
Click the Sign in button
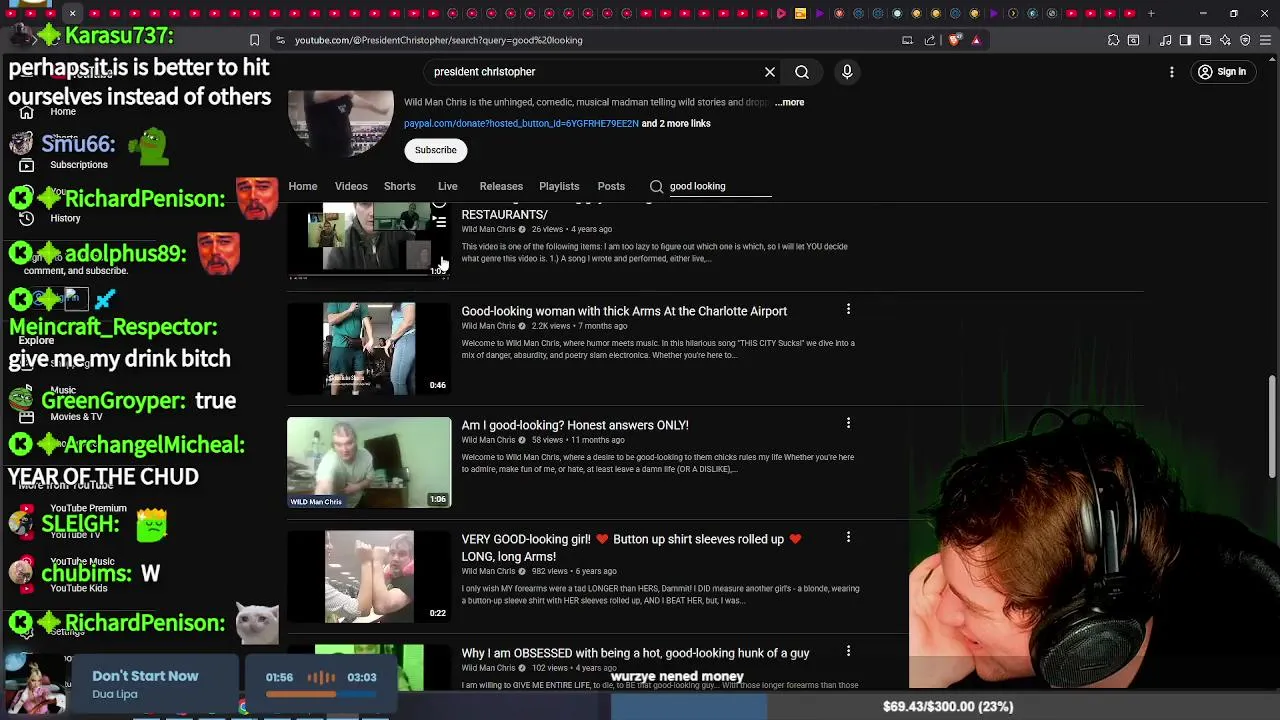1222,72
